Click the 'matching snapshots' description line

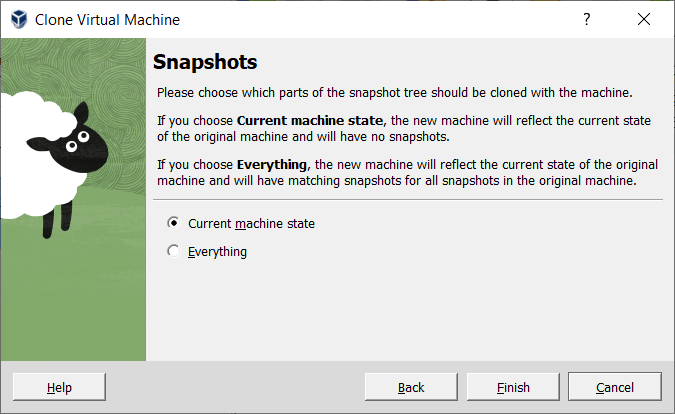[x=396, y=181]
